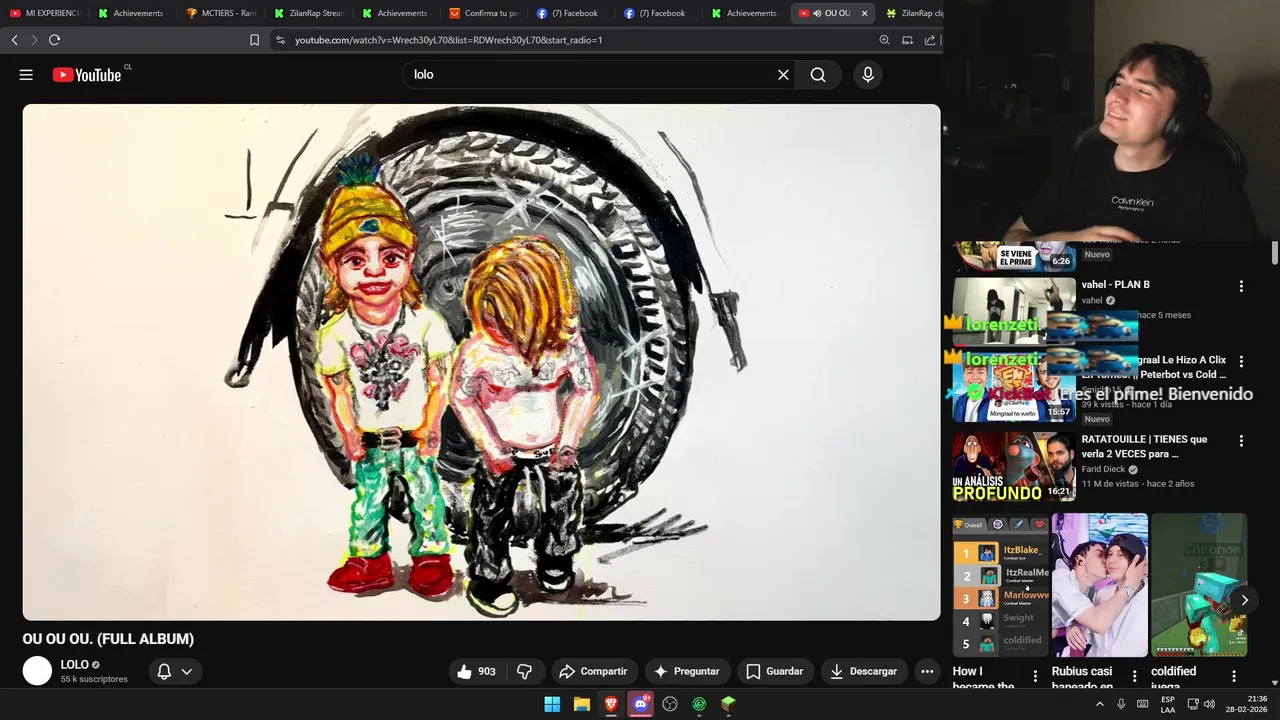This screenshot has height=720, width=1280.
Task: Toggle the notification bell for LOLO
Action: tap(164, 671)
